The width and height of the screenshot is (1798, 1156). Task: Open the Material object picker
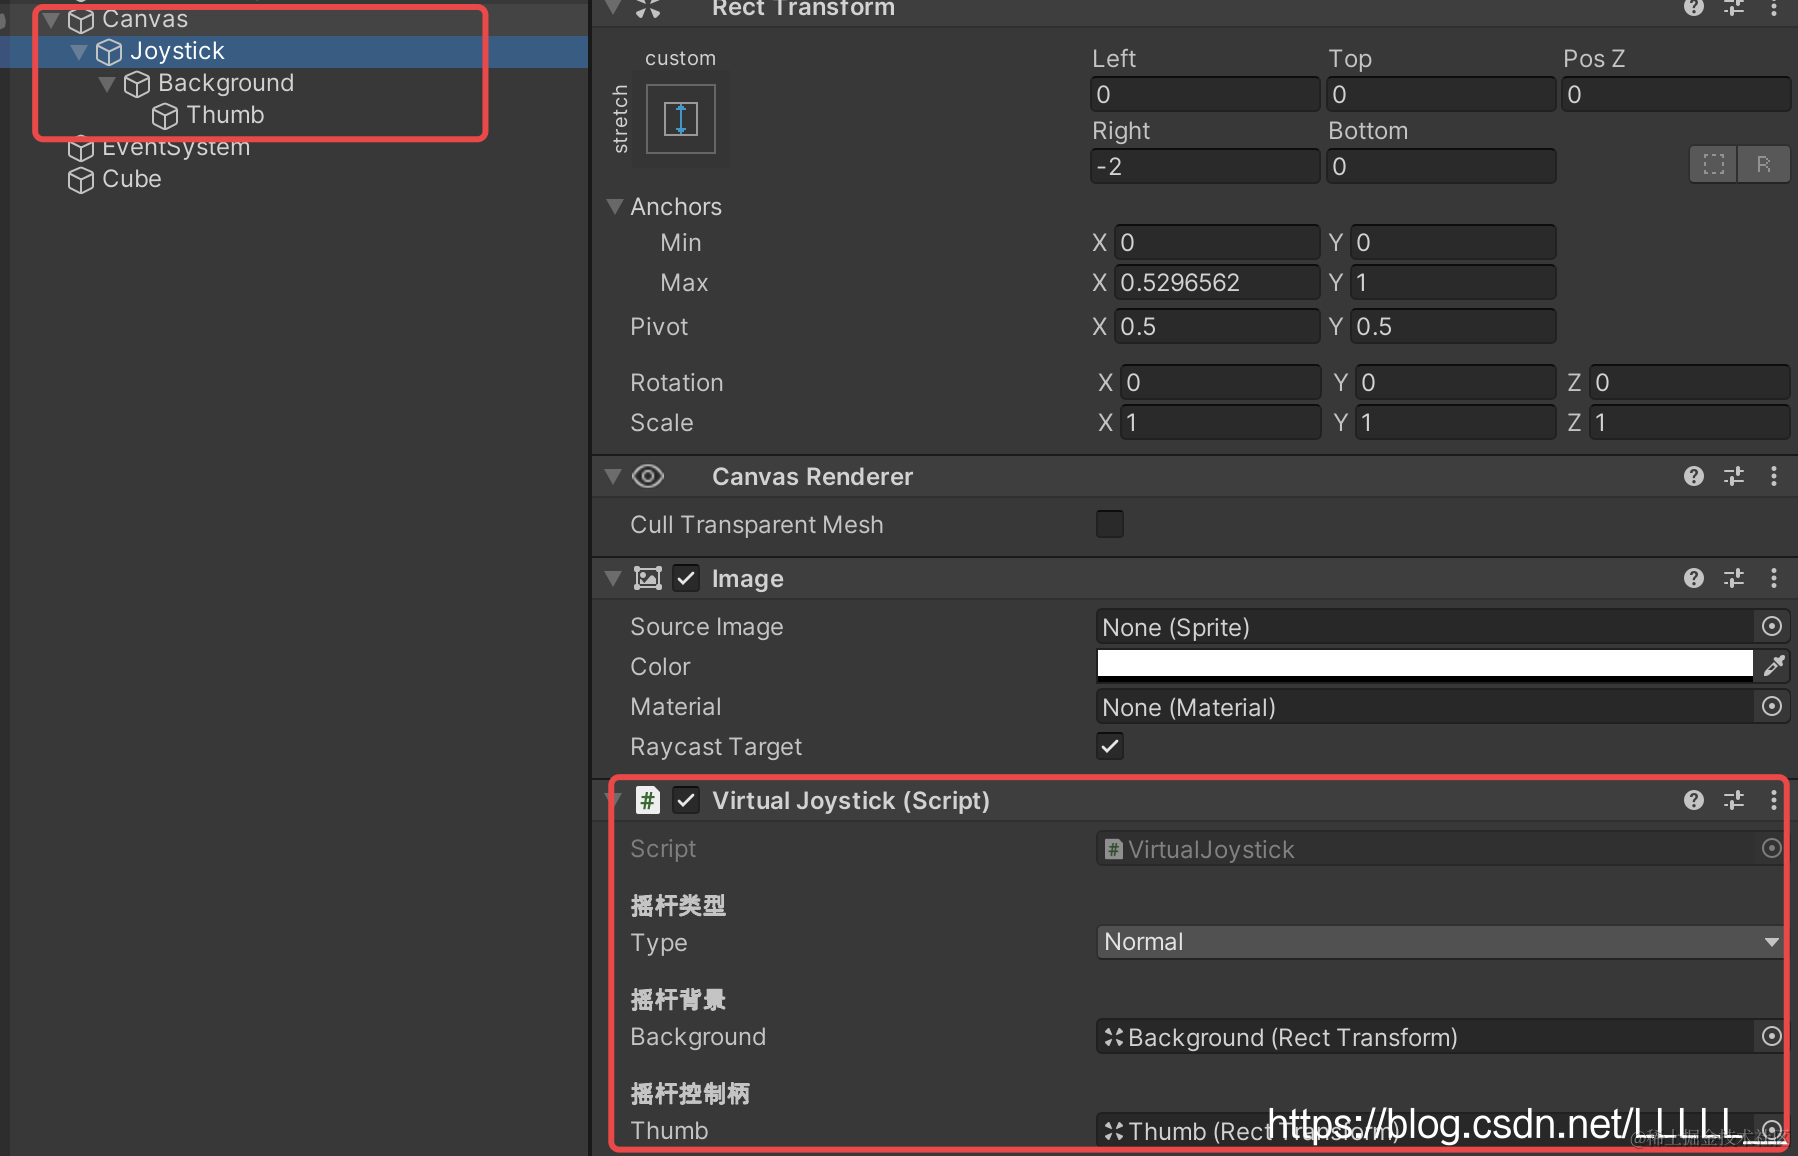[1771, 707]
